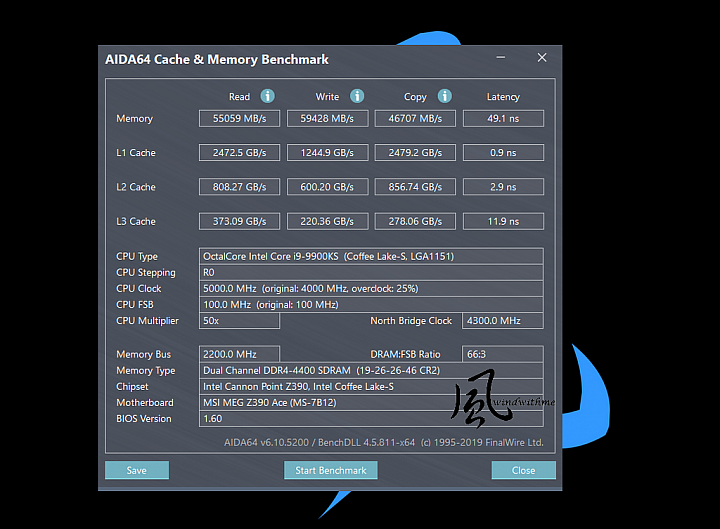The height and width of the screenshot is (529, 720).
Task: Click Motherboard field MSI MEG Z390 Ace
Action: click(371, 402)
